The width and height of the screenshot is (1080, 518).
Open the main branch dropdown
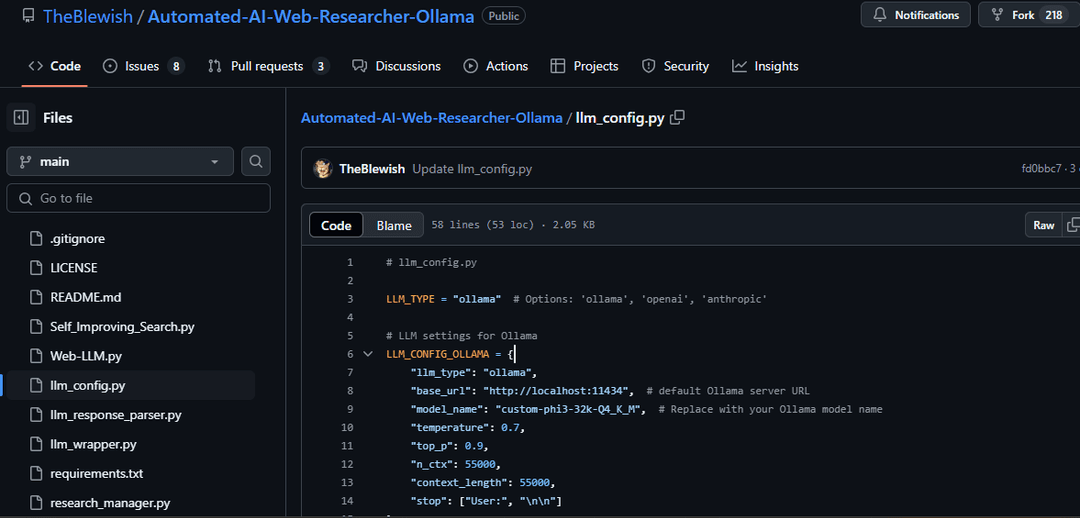tap(120, 162)
